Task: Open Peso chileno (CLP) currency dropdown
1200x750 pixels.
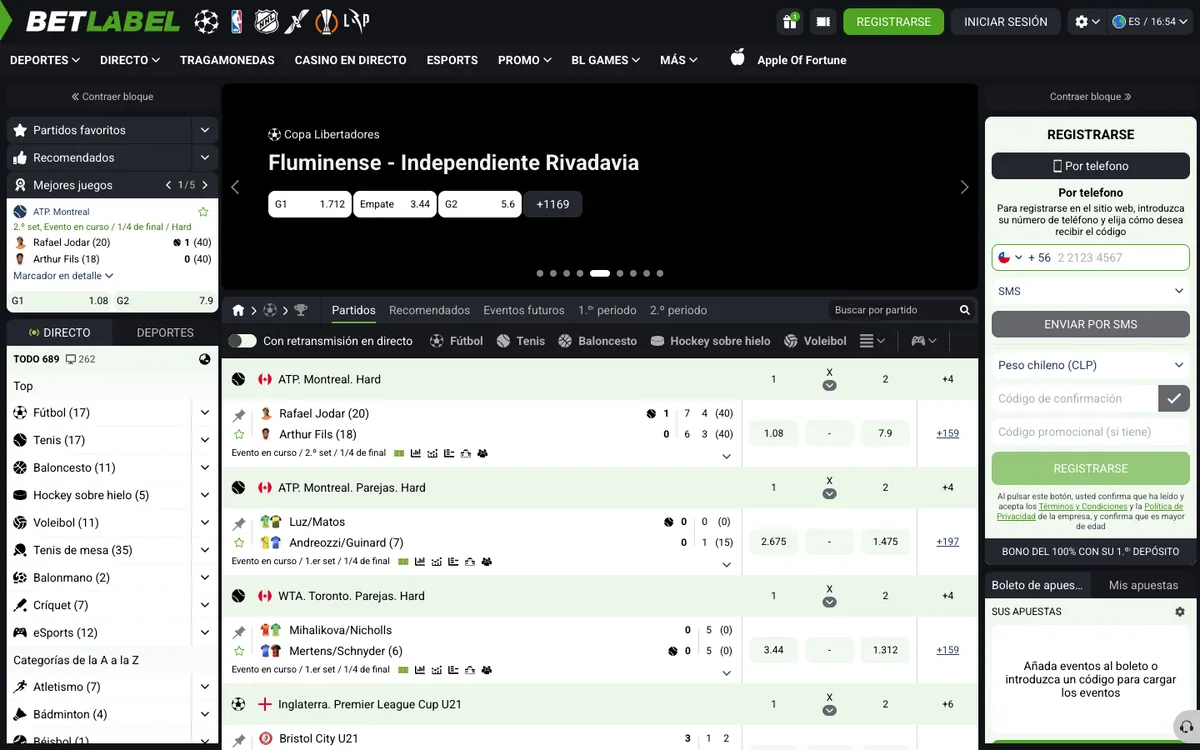Action: (x=1091, y=365)
